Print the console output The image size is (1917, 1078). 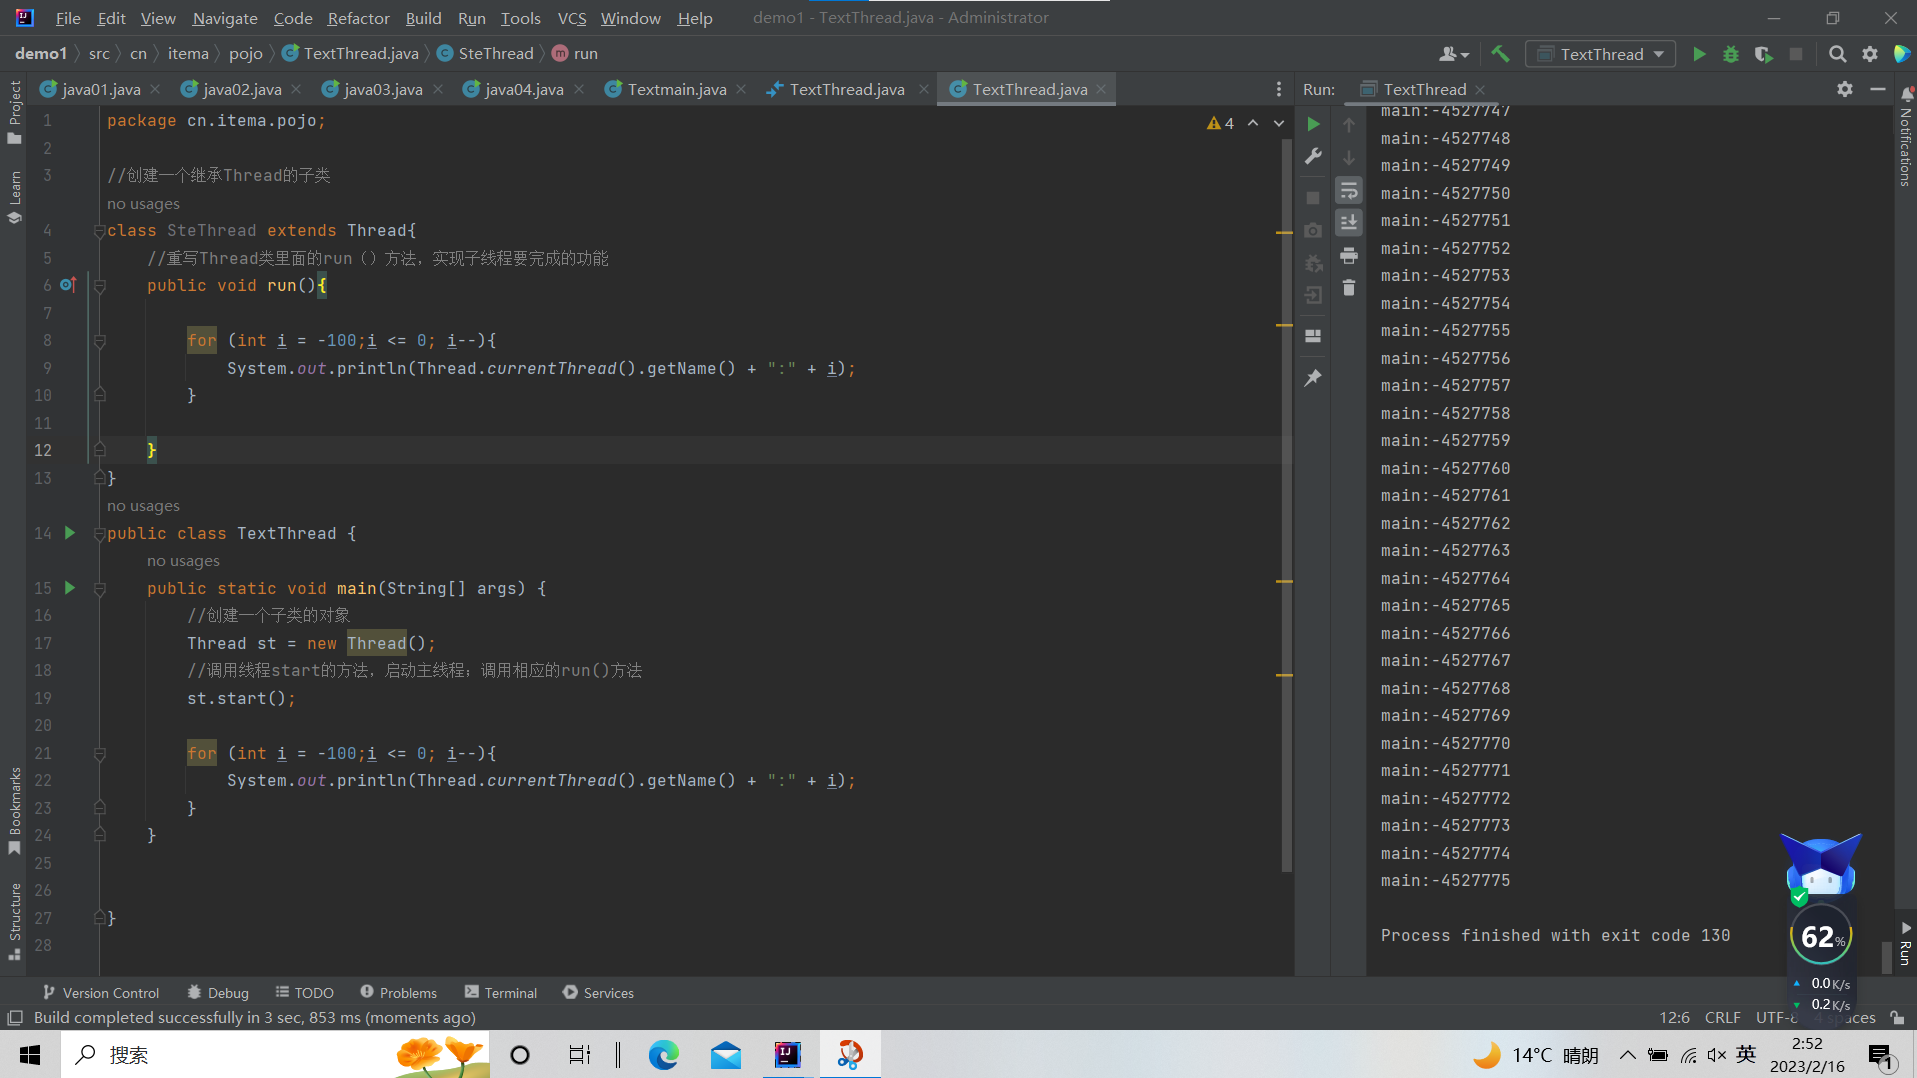(x=1349, y=255)
